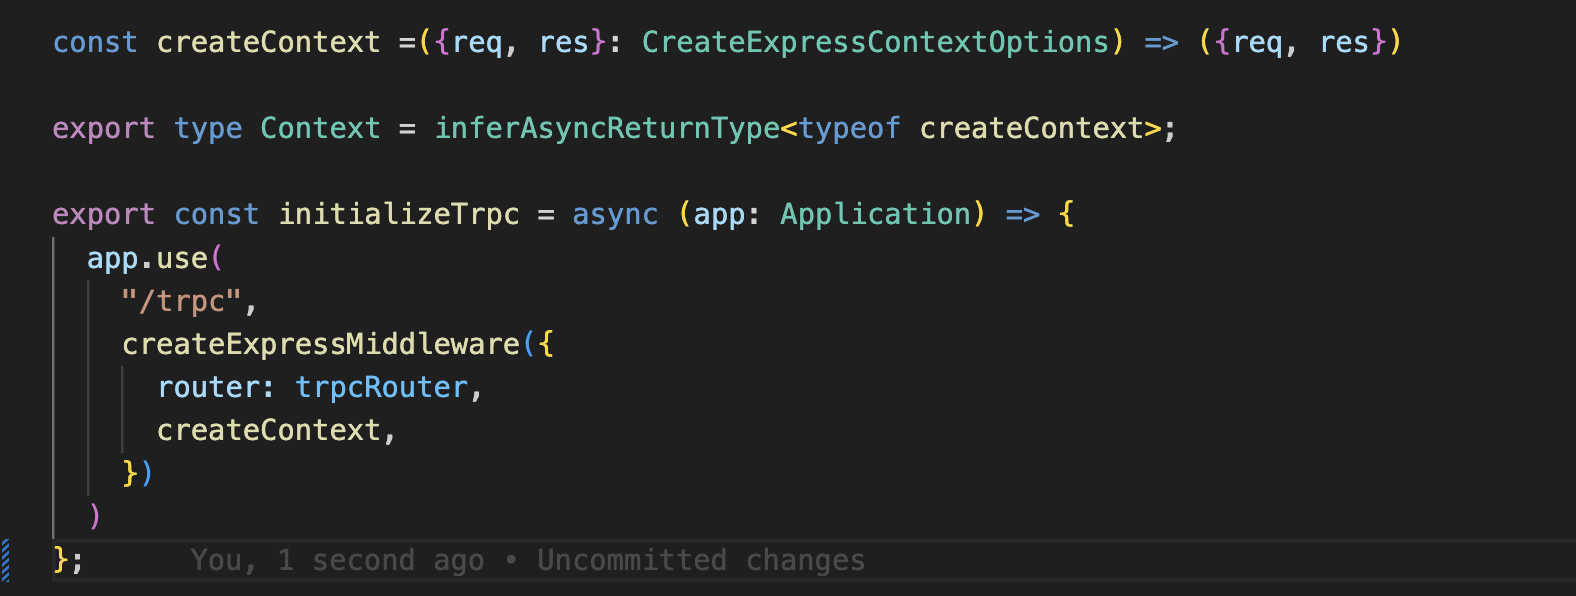Viewport: 1576px width, 596px height.
Task: Click the createExpressMiddleware function call
Action: (x=320, y=344)
